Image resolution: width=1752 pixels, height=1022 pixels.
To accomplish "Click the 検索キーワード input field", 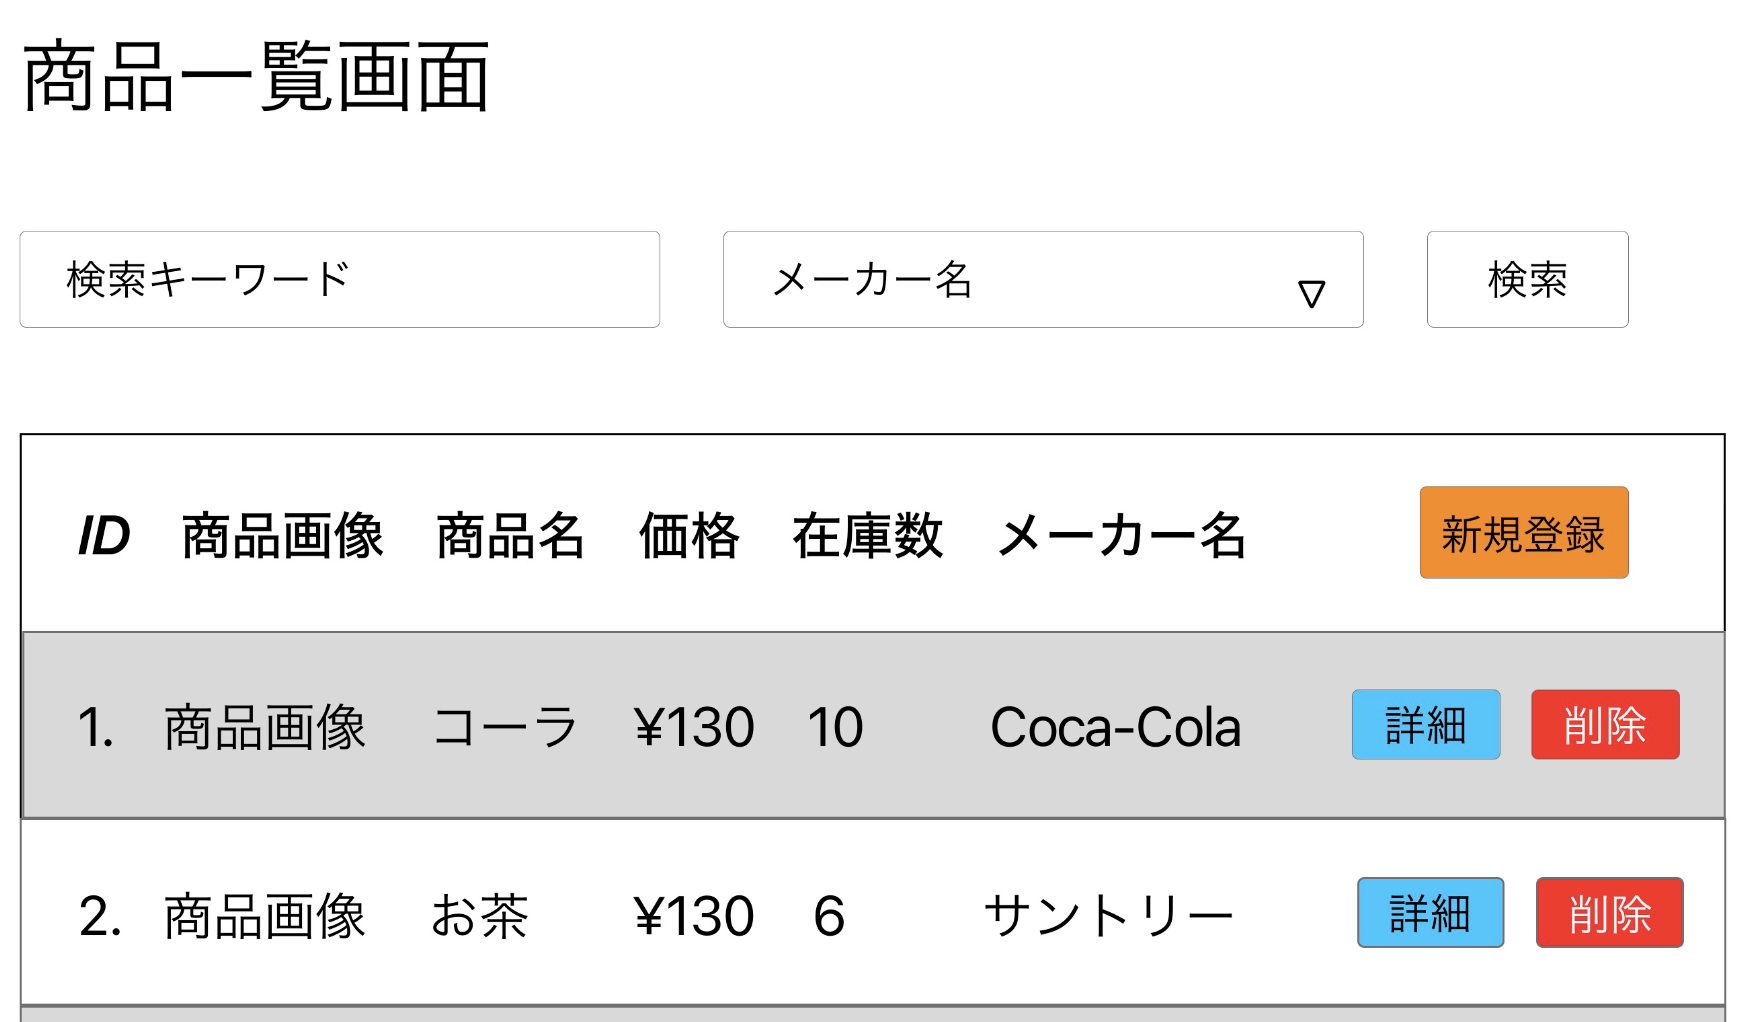I will point(339,281).
